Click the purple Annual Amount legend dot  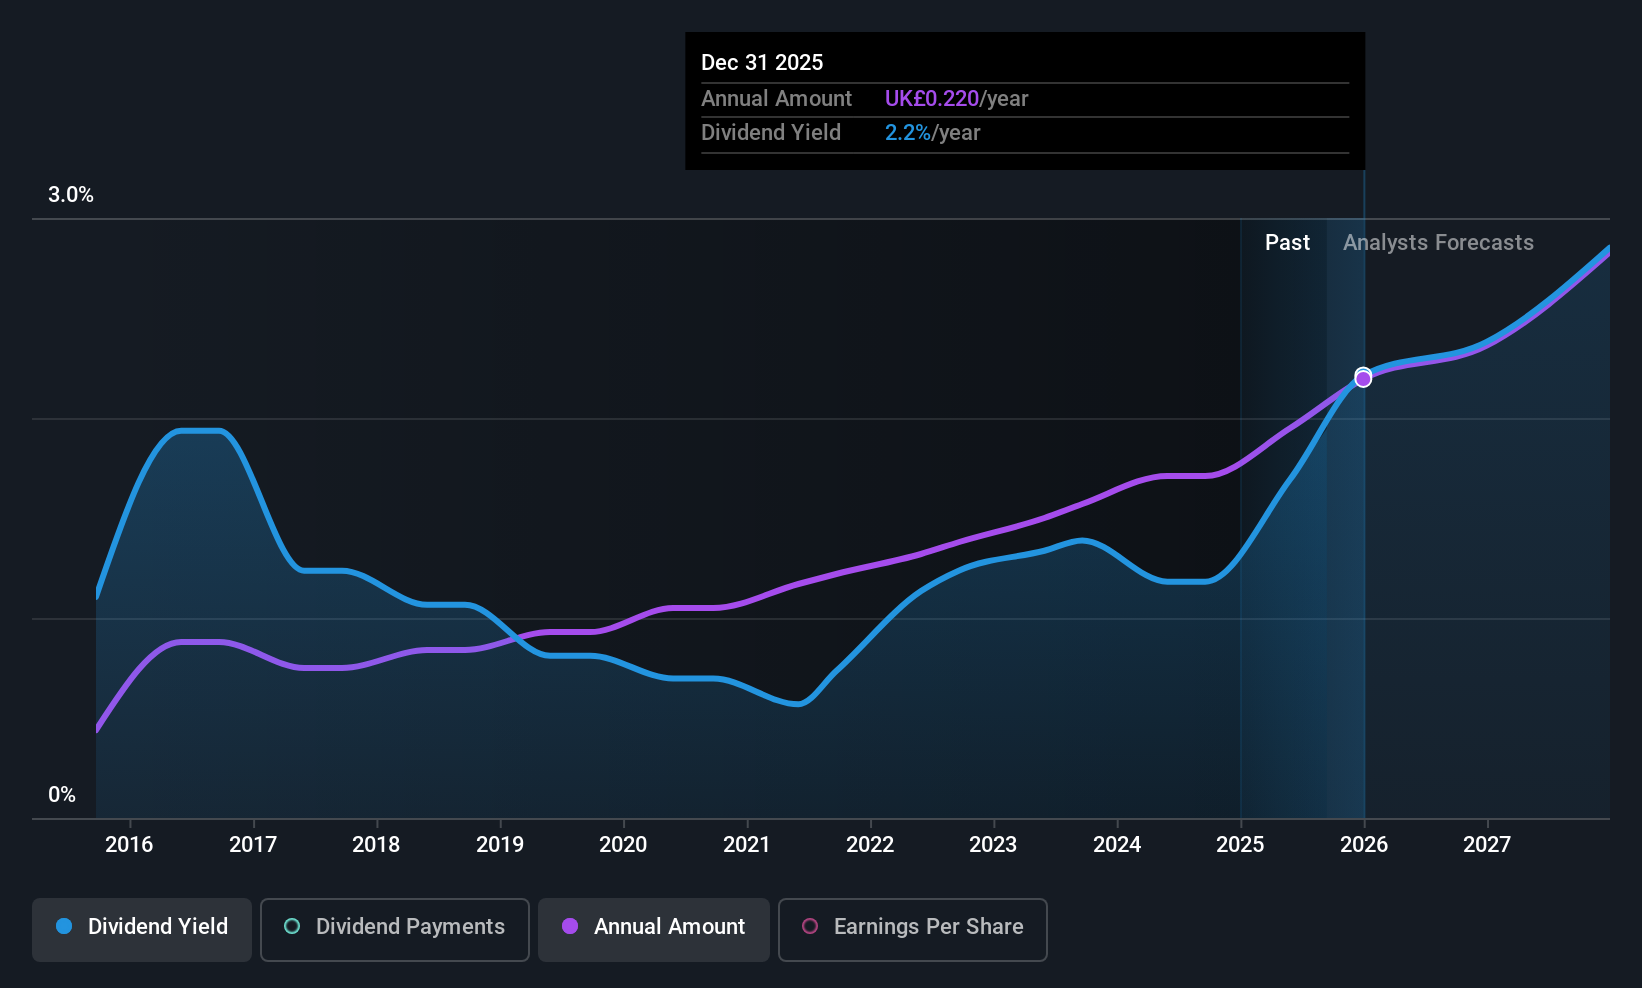coord(570,926)
